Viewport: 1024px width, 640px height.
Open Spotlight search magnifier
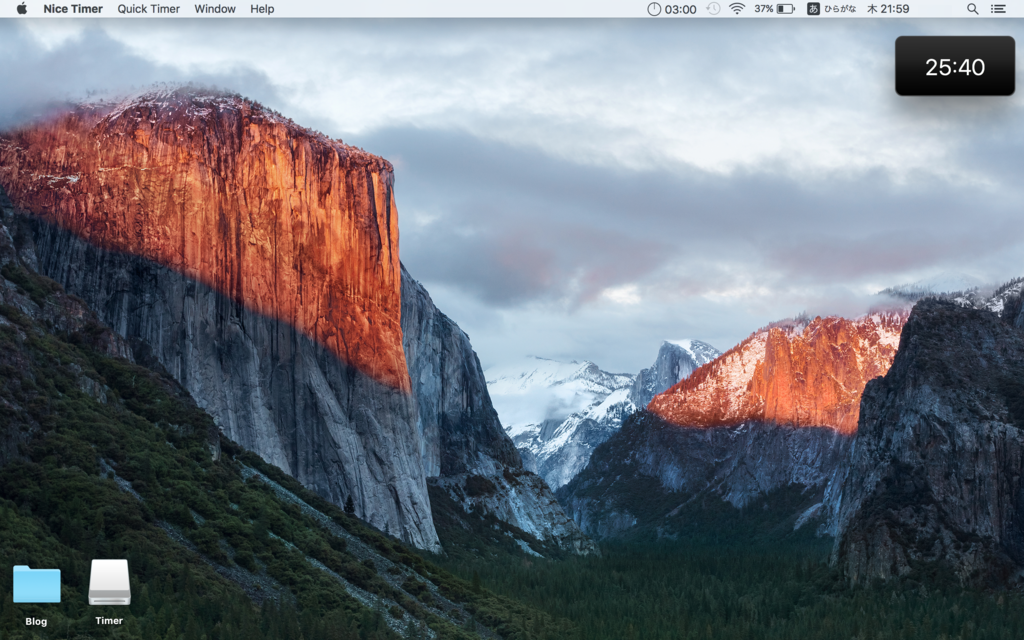[x=972, y=8]
